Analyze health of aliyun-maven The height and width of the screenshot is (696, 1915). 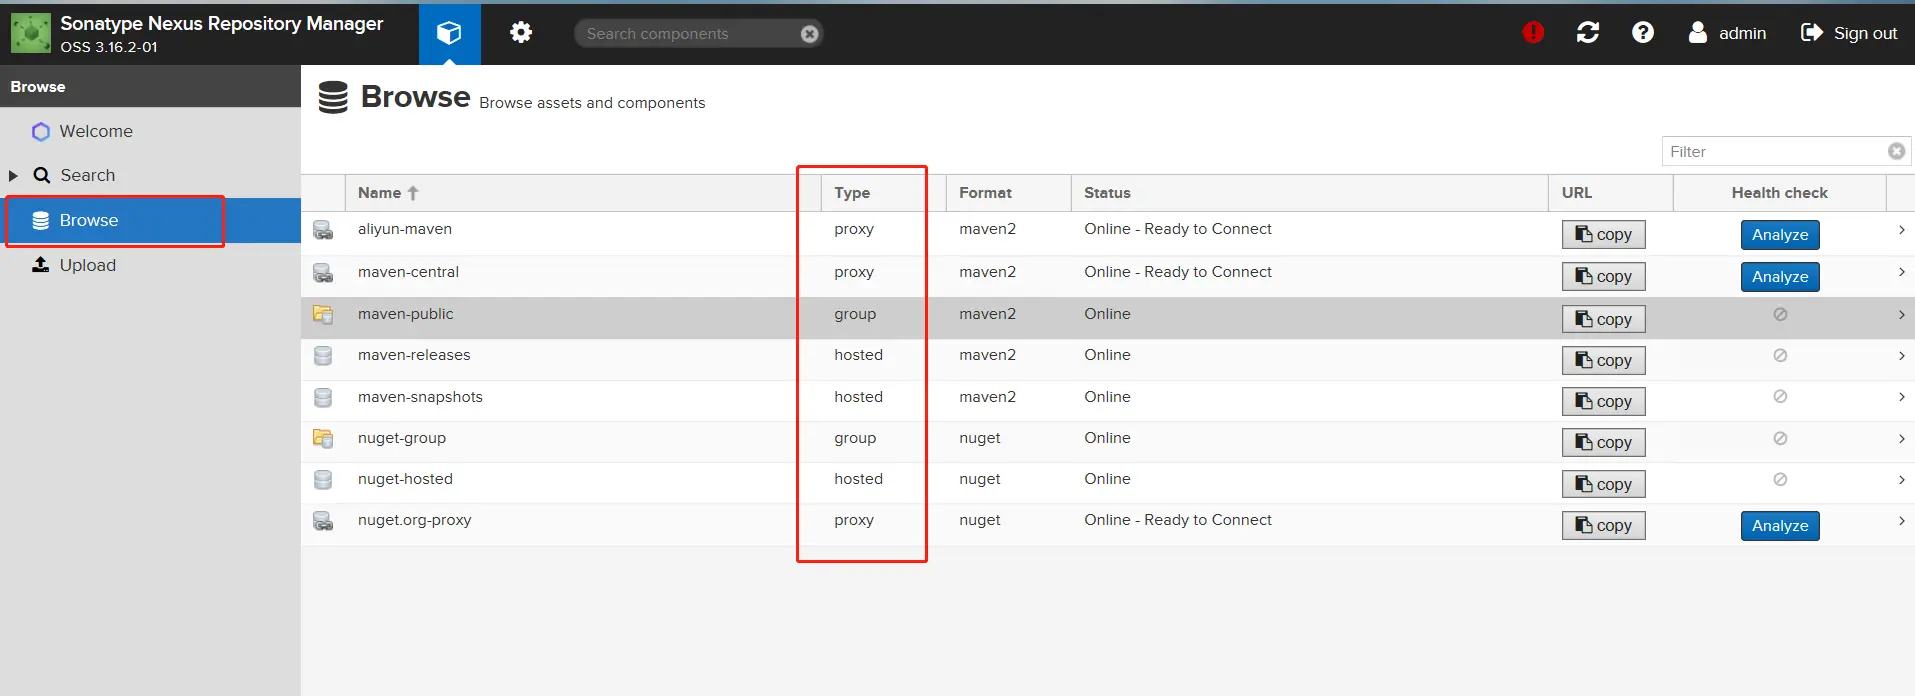point(1780,235)
